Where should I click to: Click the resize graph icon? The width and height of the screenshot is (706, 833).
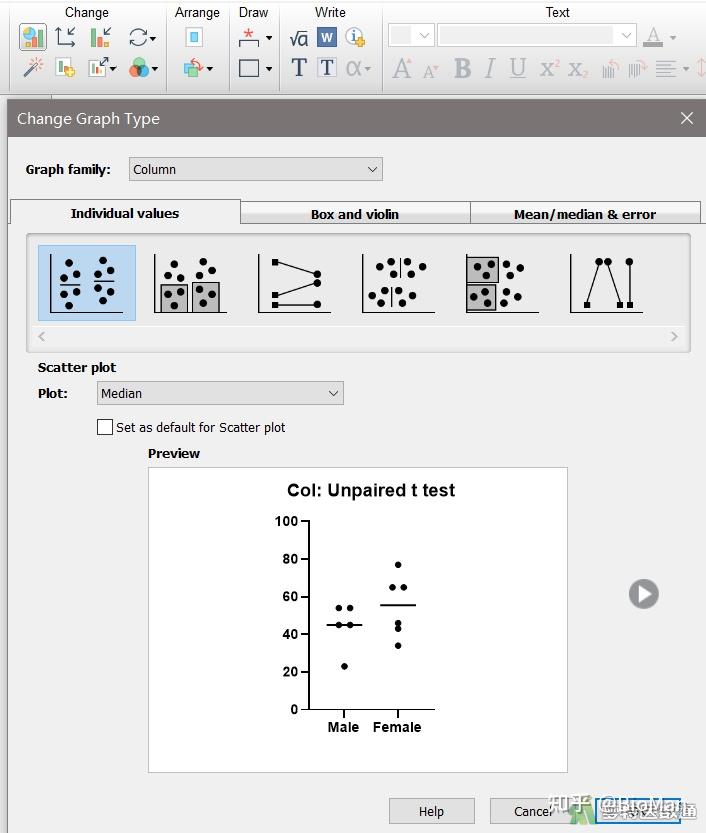click(98, 67)
